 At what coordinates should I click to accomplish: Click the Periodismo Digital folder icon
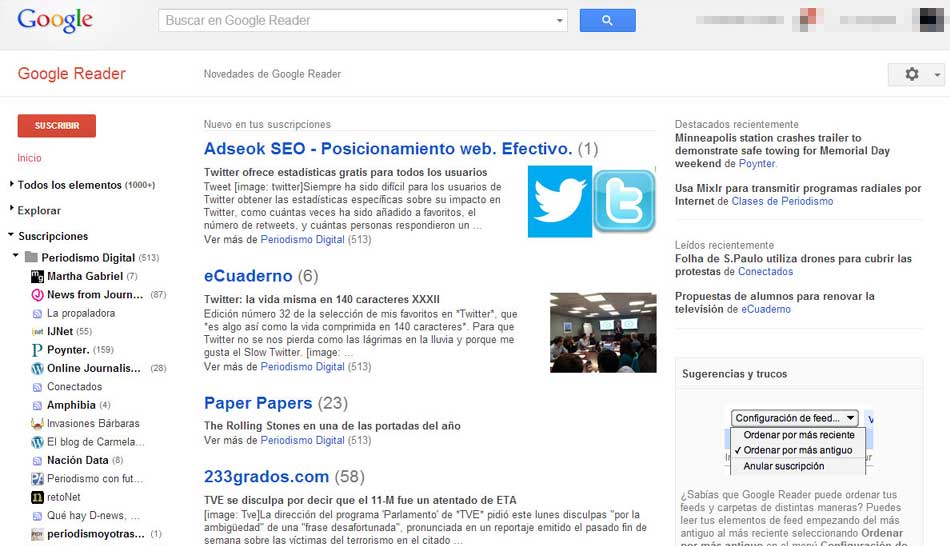pyautogui.click(x=31, y=258)
